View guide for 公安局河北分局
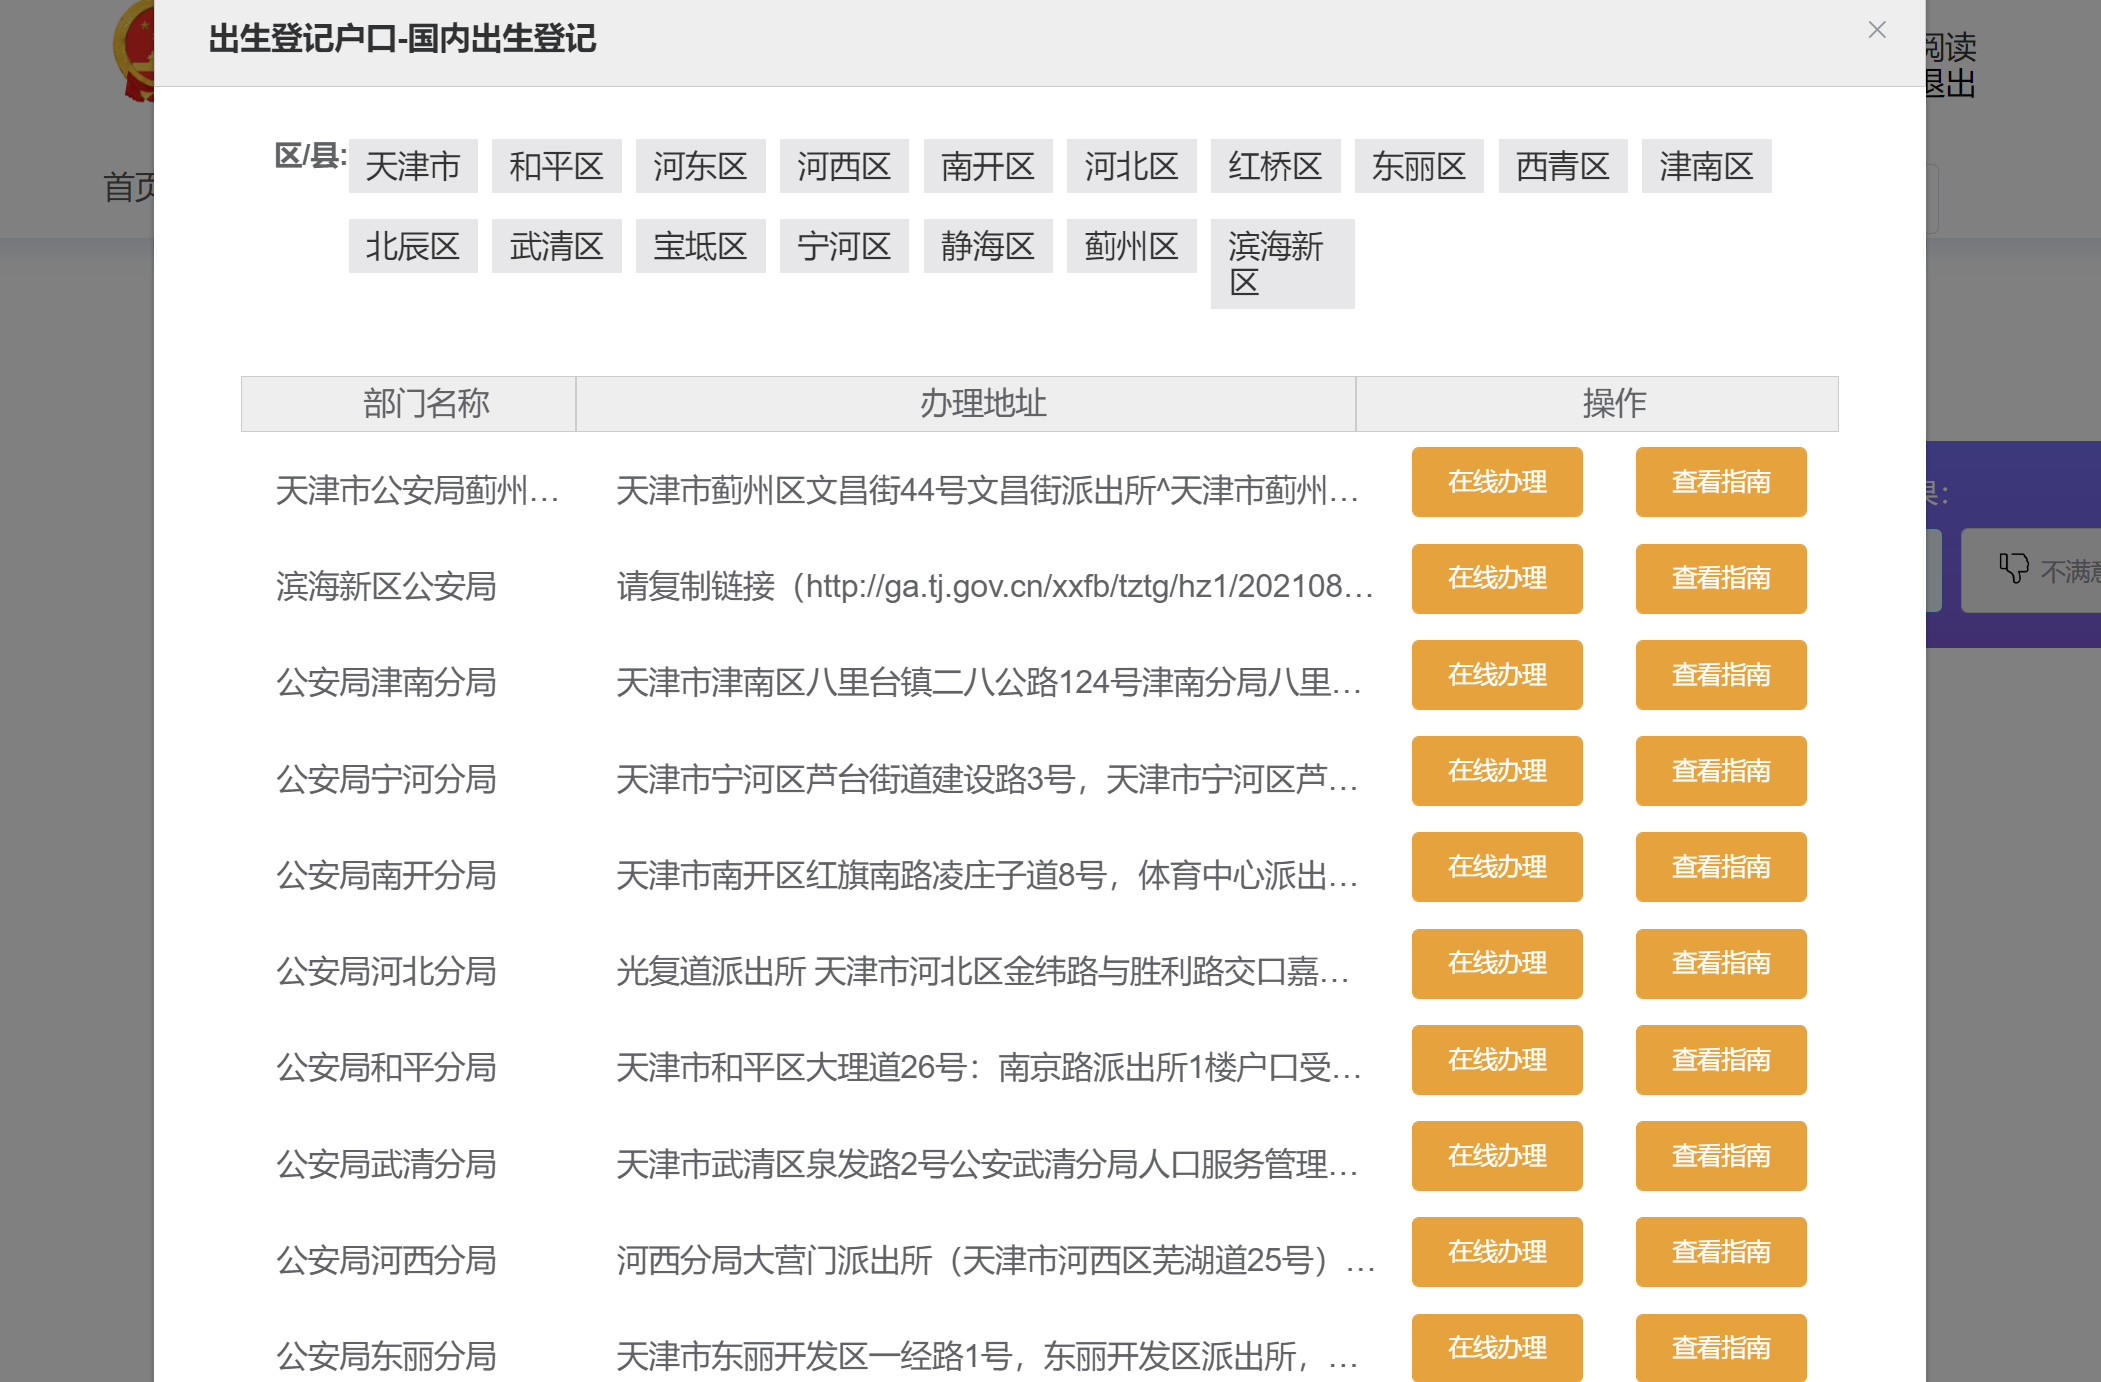 (x=1720, y=963)
